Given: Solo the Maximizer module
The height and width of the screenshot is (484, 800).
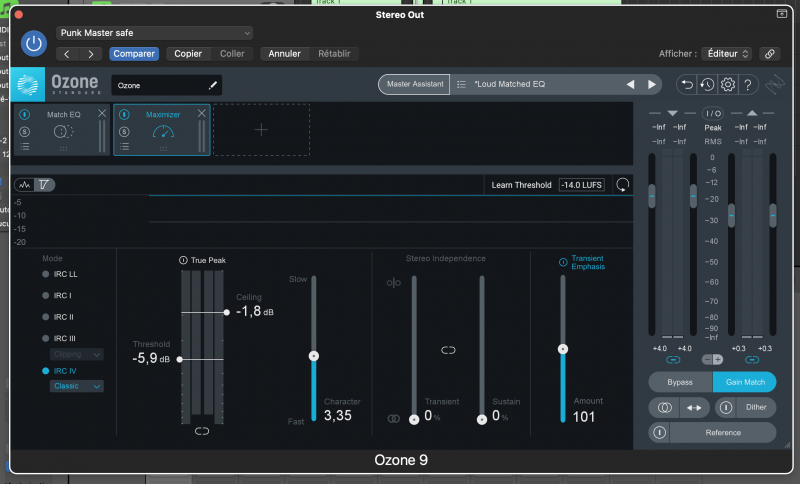Looking at the screenshot, I should click(x=124, y=131).
